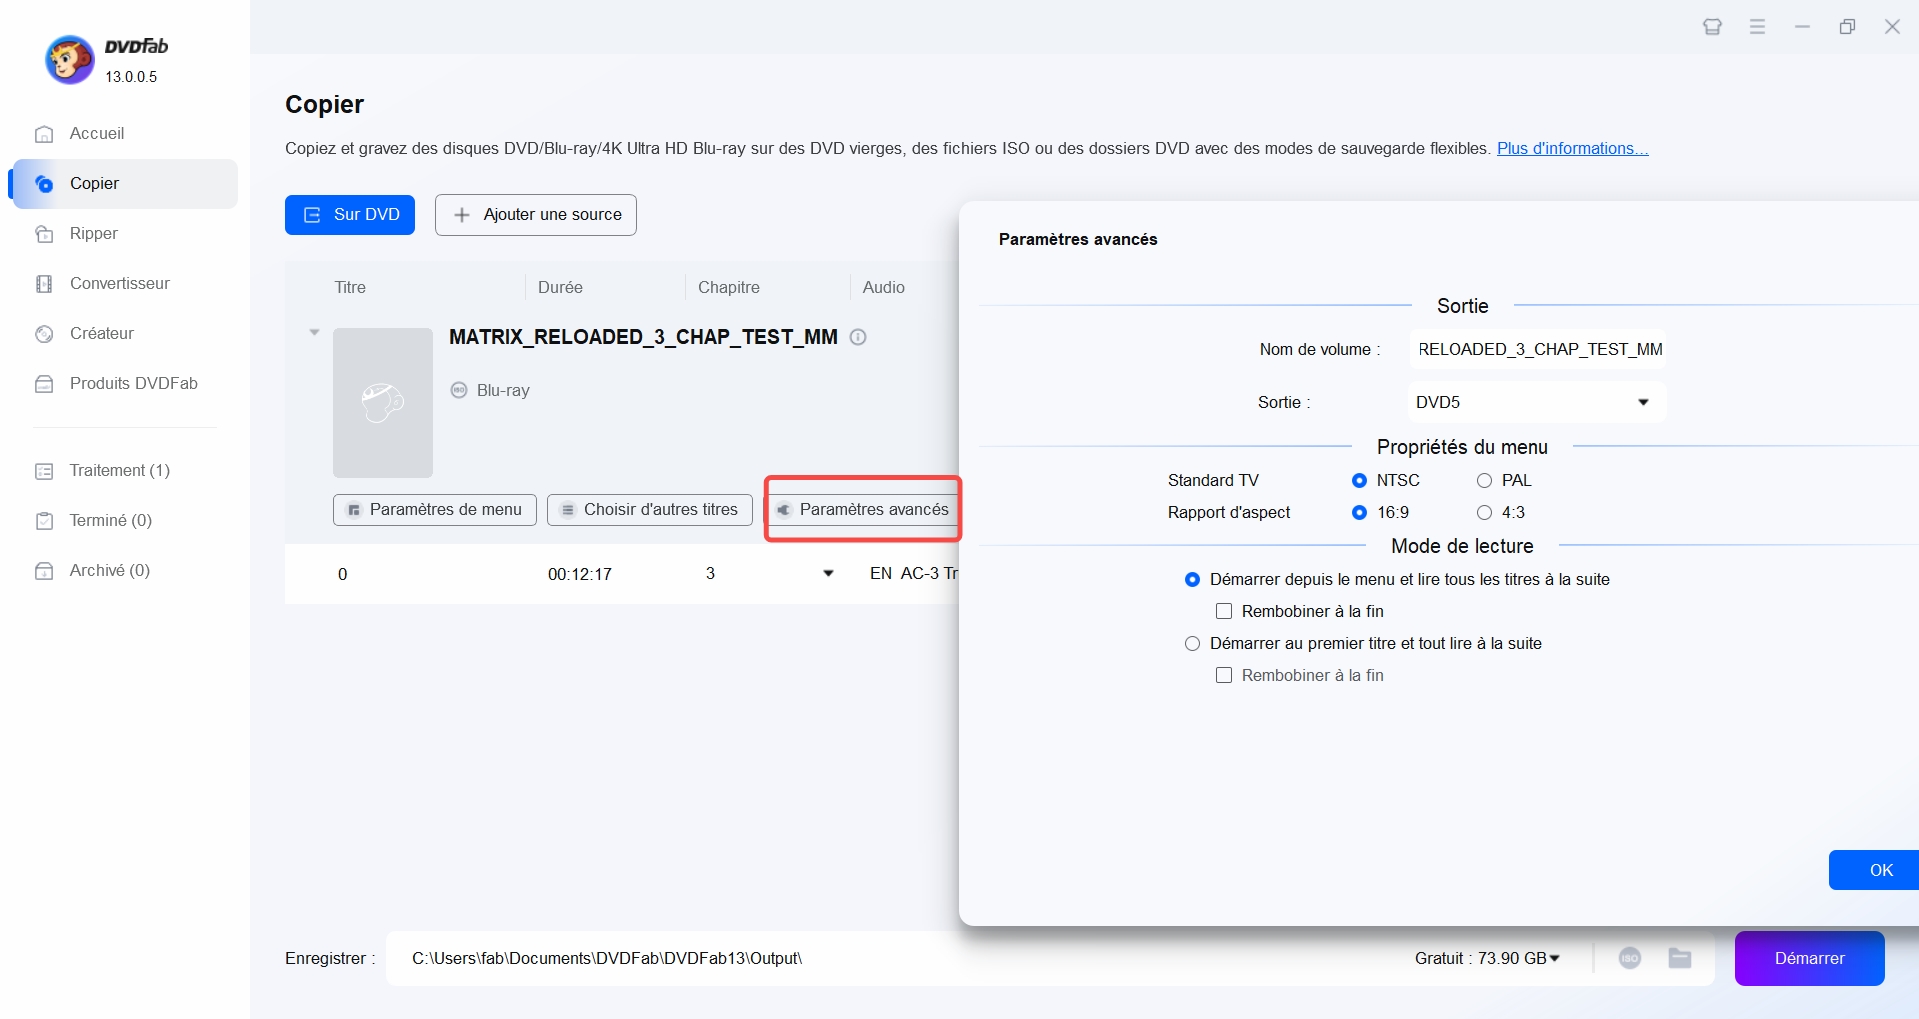Select the PAL standard radio
Viewport: 1919px width, 1019px height.
tap(1484, 481)
